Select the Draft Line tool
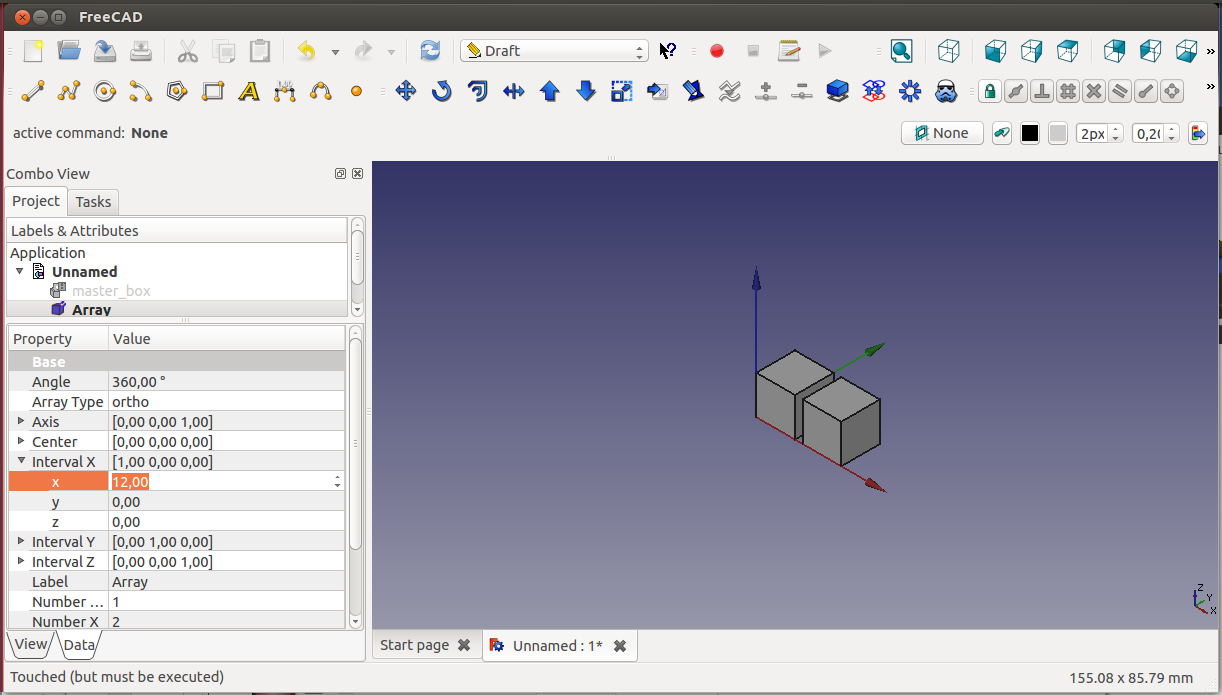 coord(33,92)
